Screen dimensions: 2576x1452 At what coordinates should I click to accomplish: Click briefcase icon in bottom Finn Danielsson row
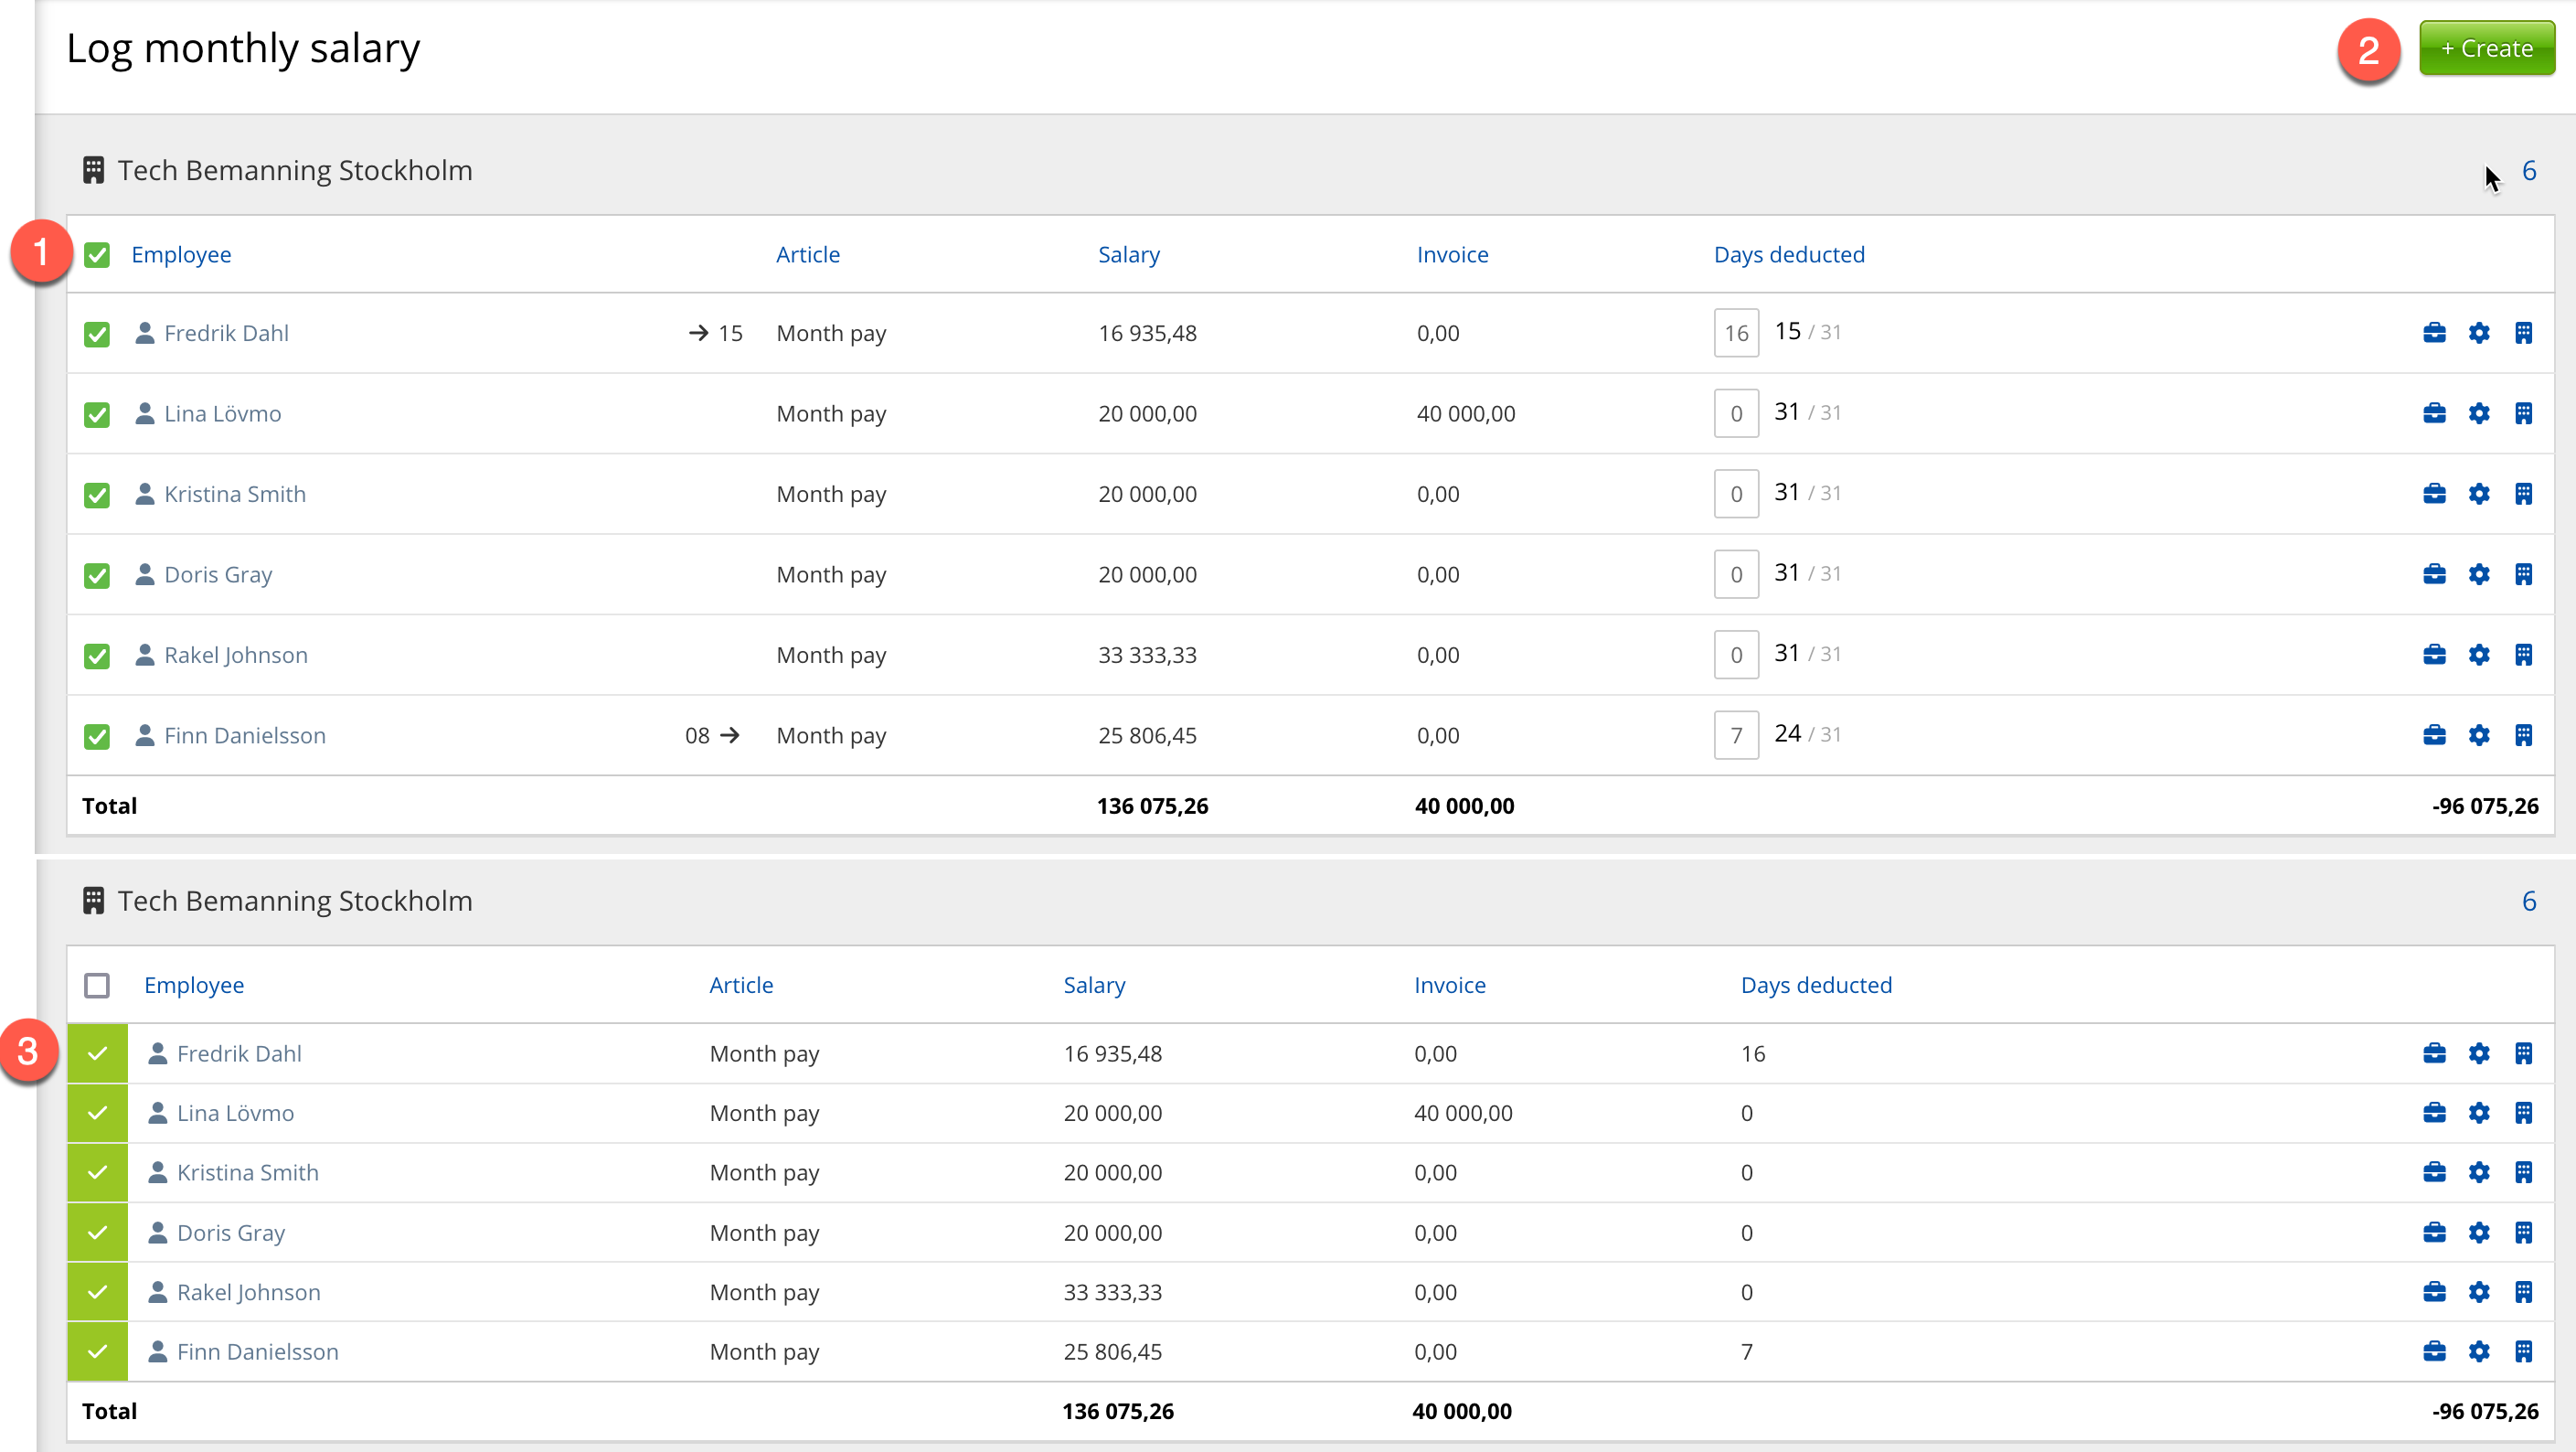point(2434,1352)
